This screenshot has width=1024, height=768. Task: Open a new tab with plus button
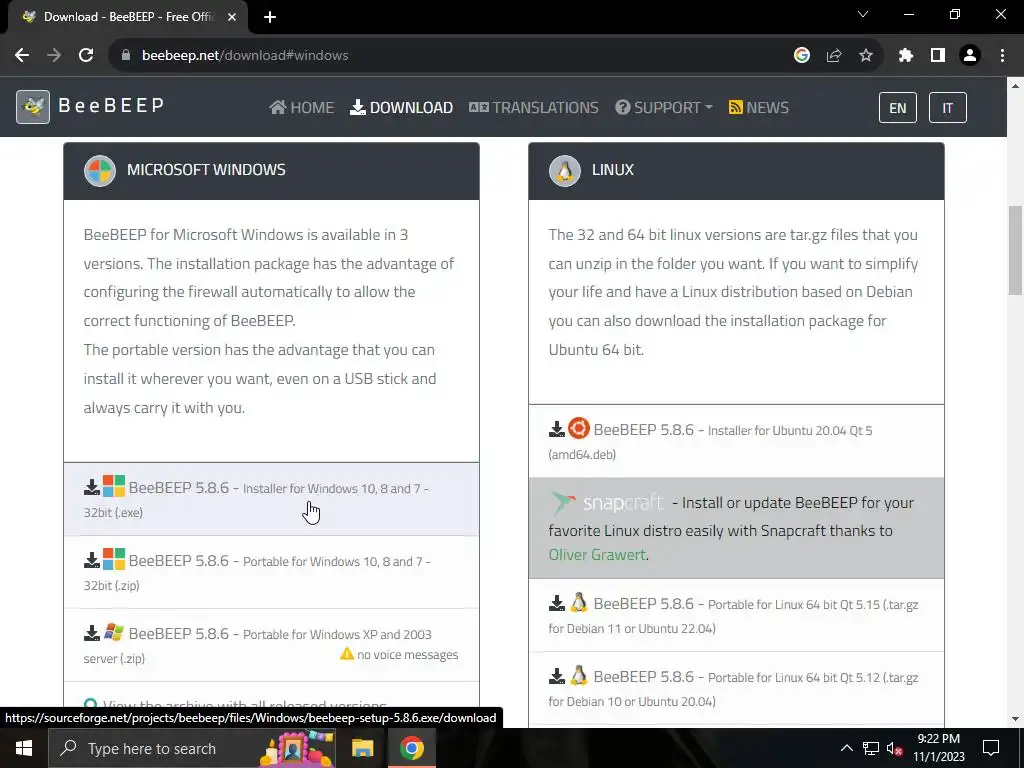pyautogui.click(x=270, y=17)
